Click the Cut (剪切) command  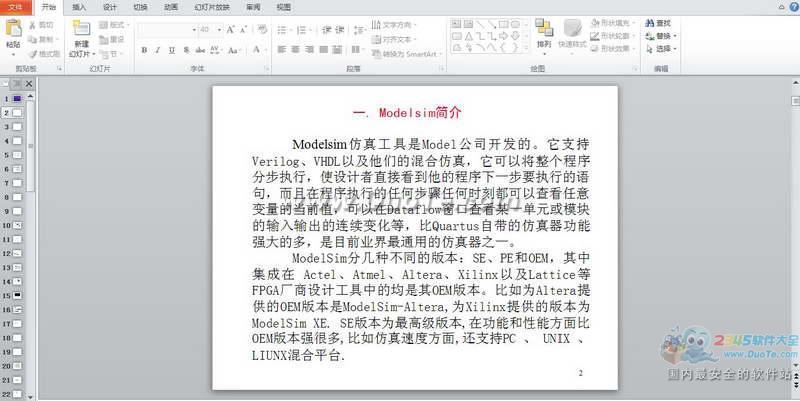[40, 24]
